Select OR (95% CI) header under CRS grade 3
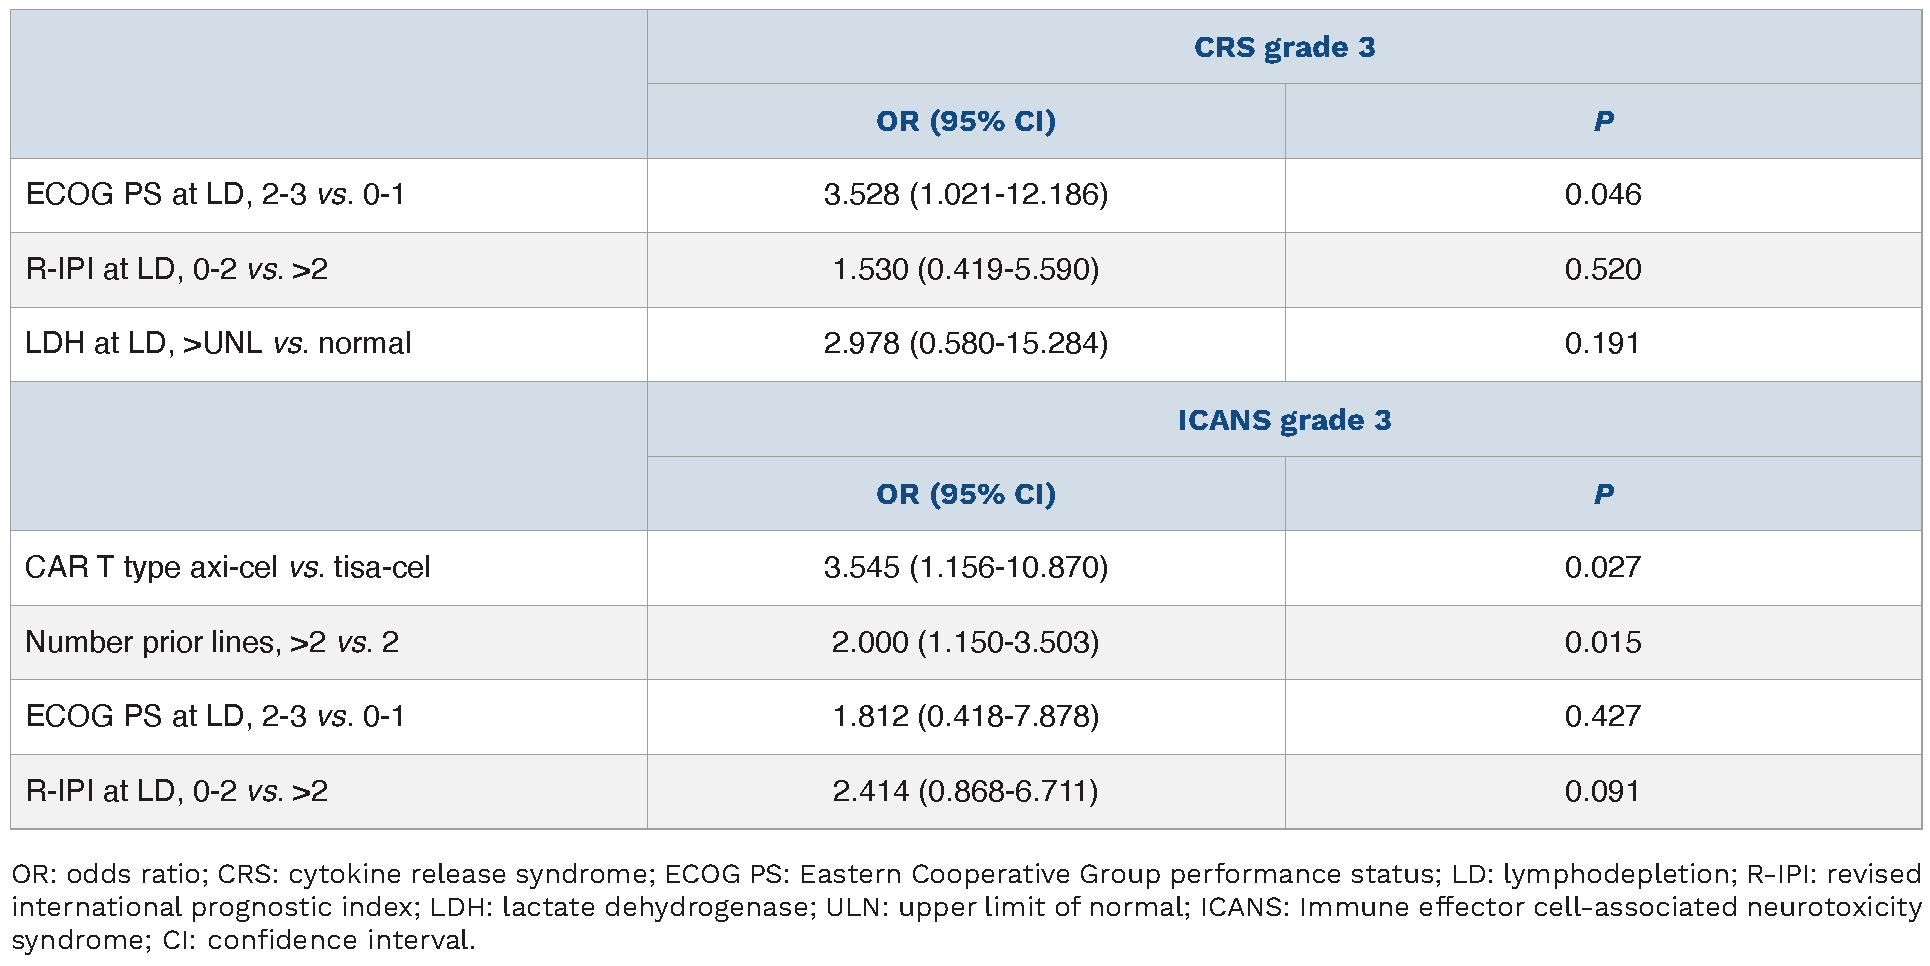 pos(966,121)
